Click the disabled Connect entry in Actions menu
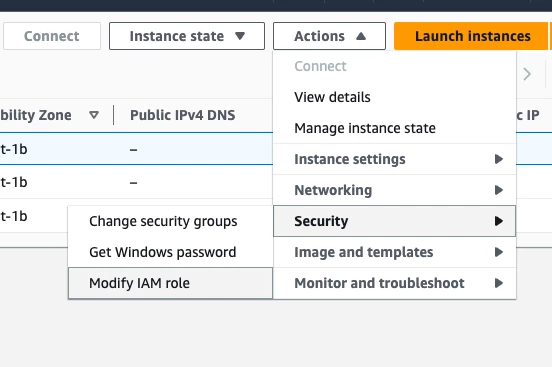Screen dimensions: 552x367 coord(394,66)
